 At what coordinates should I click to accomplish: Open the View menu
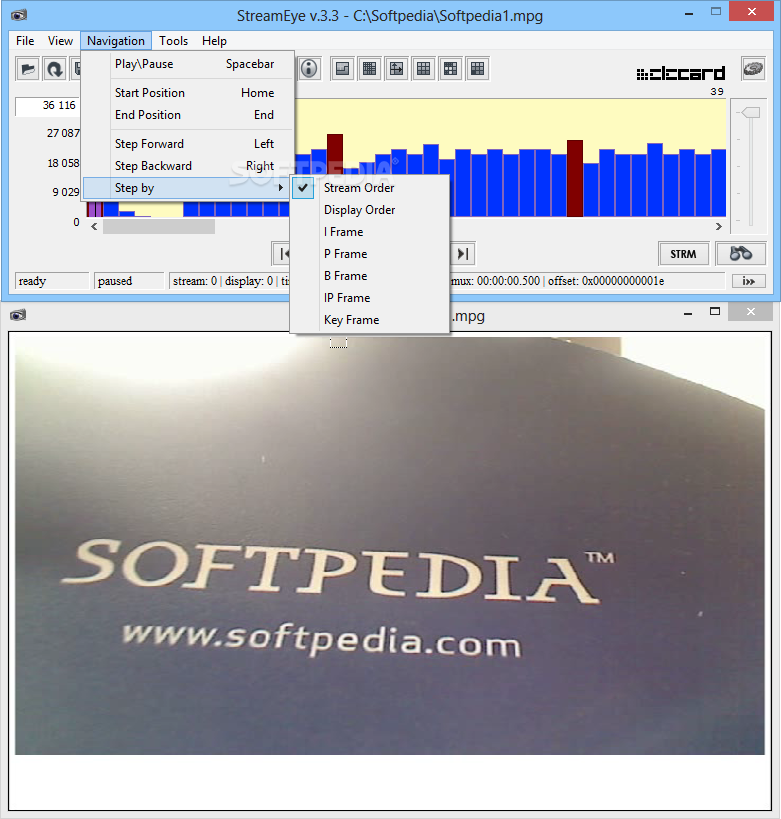tap(61, 41)
